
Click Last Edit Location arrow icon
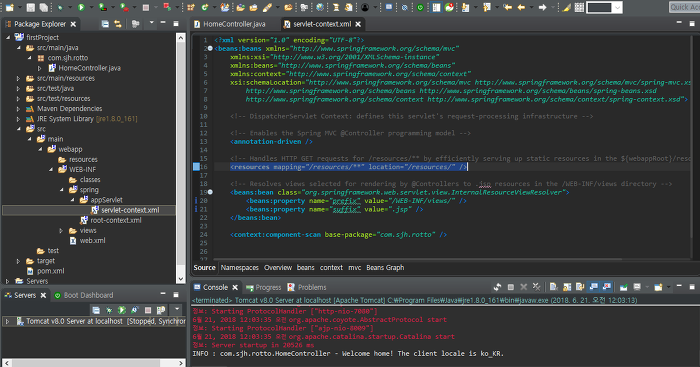point(508,7)
